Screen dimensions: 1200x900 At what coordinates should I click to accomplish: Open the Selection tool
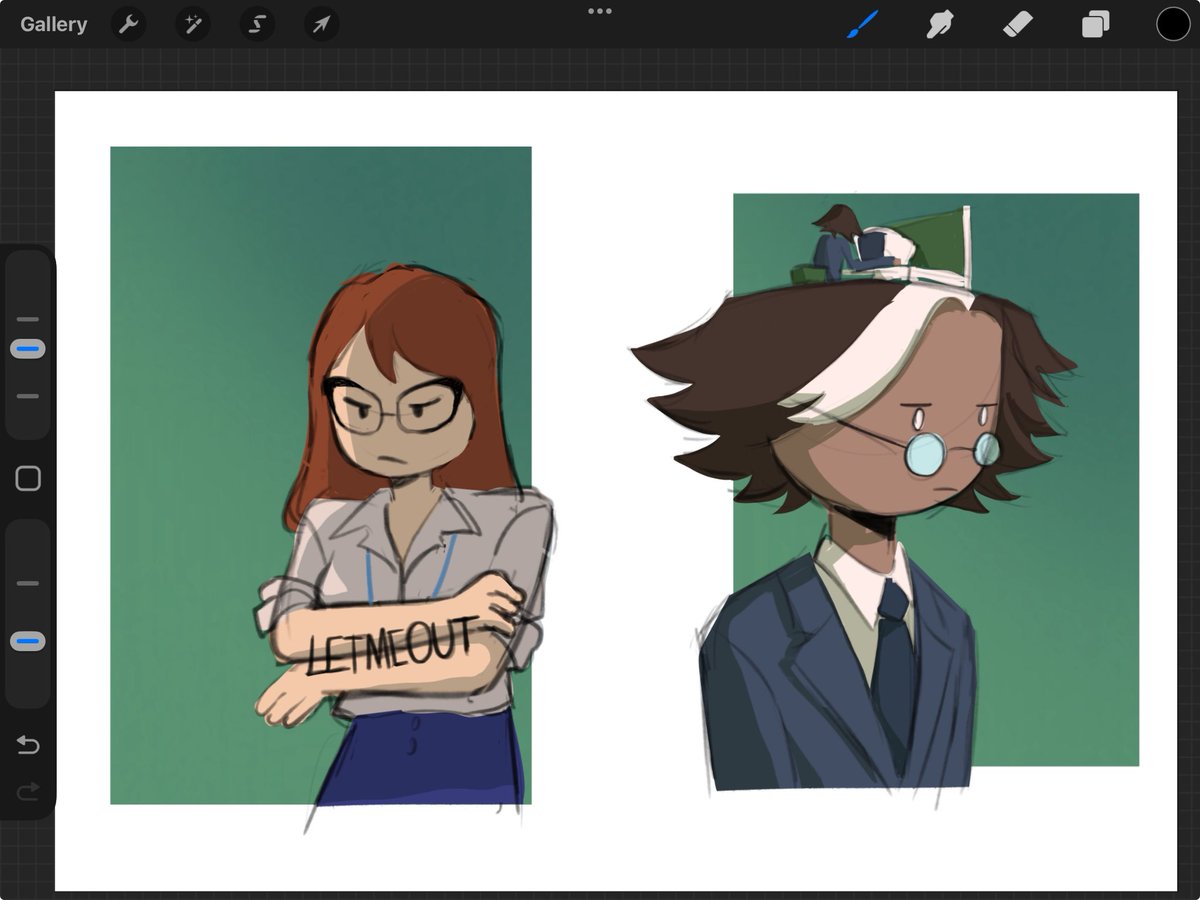[x=256, y=24]
